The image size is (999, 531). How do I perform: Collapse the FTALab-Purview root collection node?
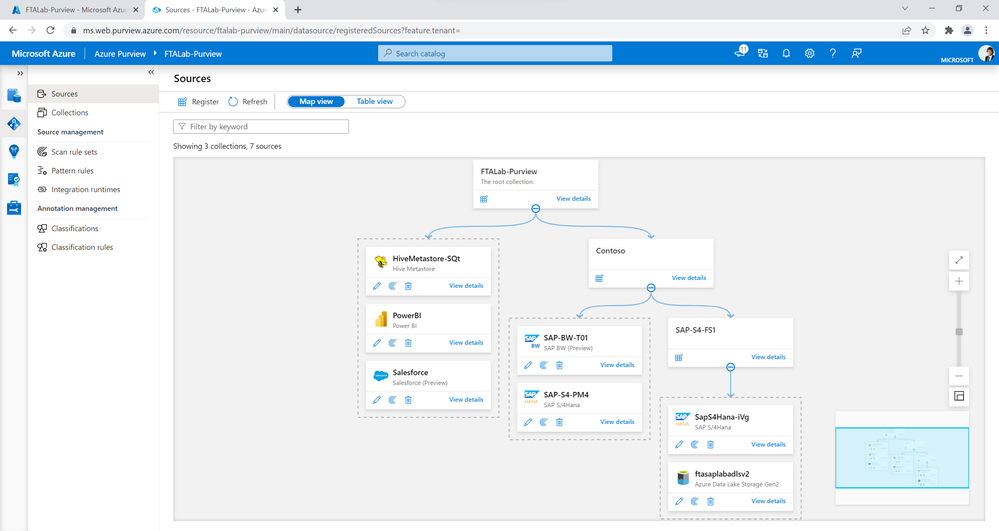[x=536, y=208]
